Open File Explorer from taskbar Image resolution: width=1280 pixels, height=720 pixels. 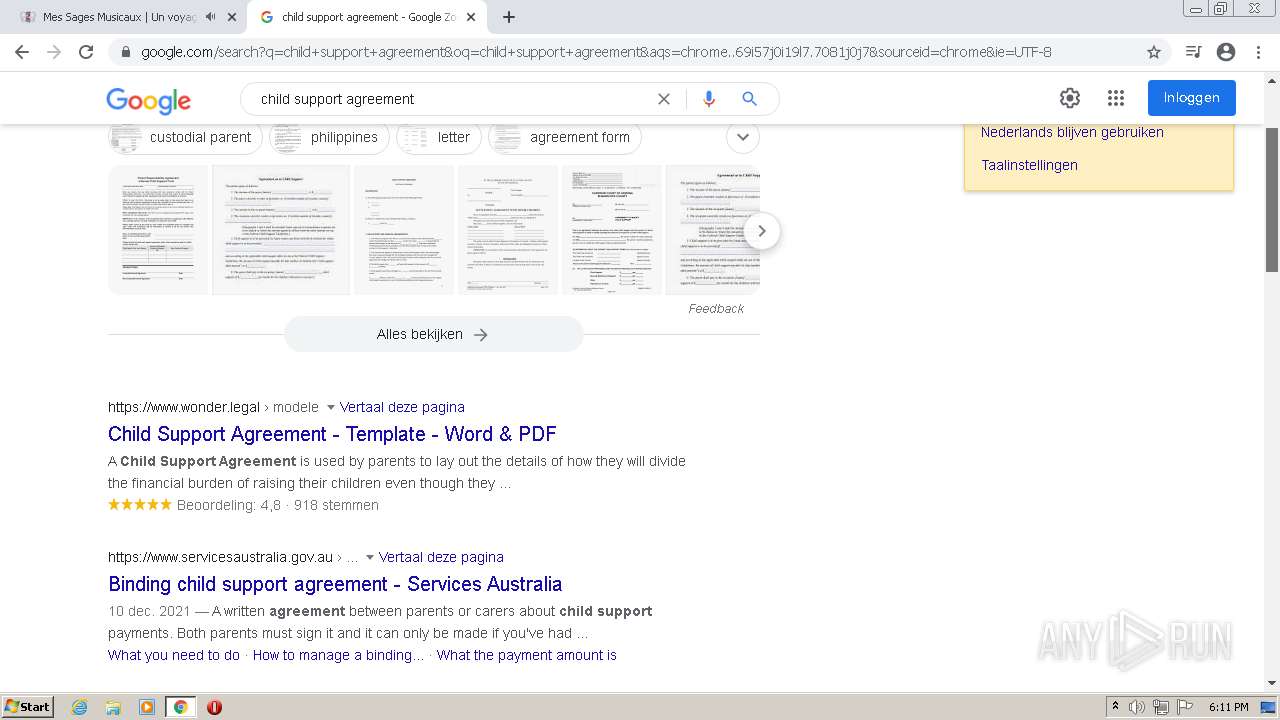tap(113, 707)
